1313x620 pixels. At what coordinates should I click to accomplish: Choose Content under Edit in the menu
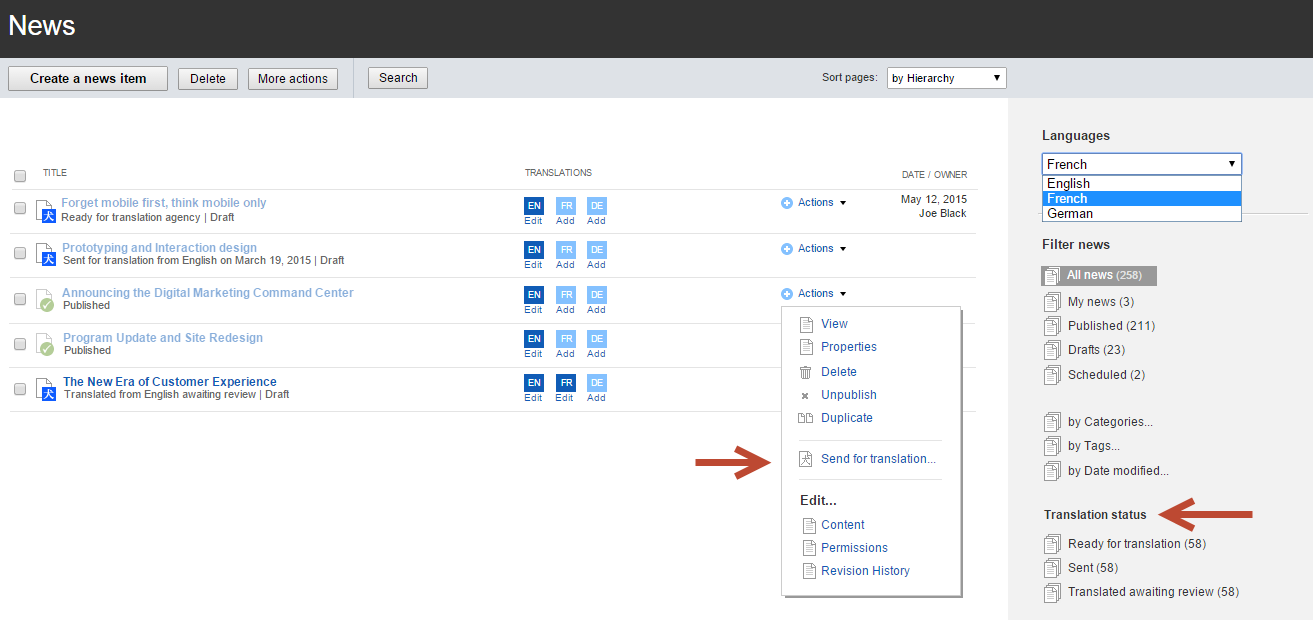(x=843, y=525)
